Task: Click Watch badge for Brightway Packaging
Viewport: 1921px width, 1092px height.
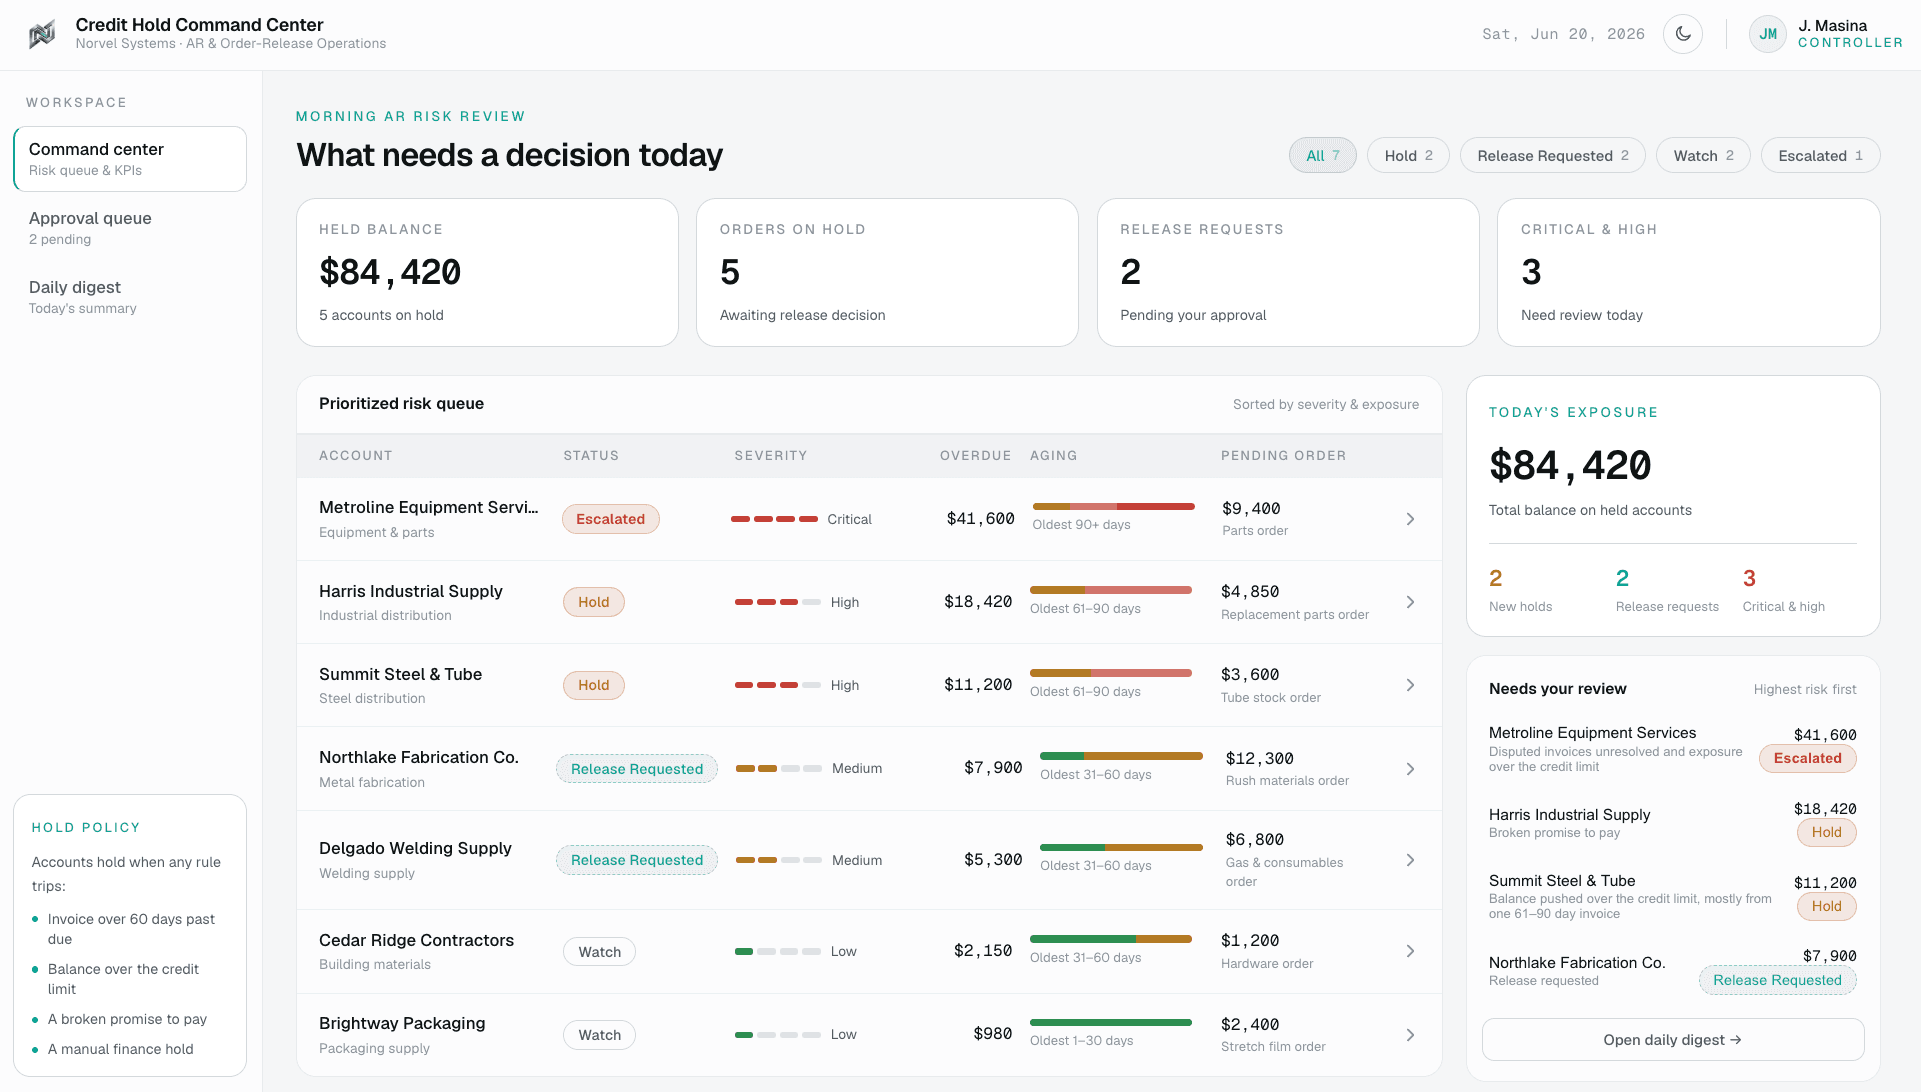Action: point(599,1035)
